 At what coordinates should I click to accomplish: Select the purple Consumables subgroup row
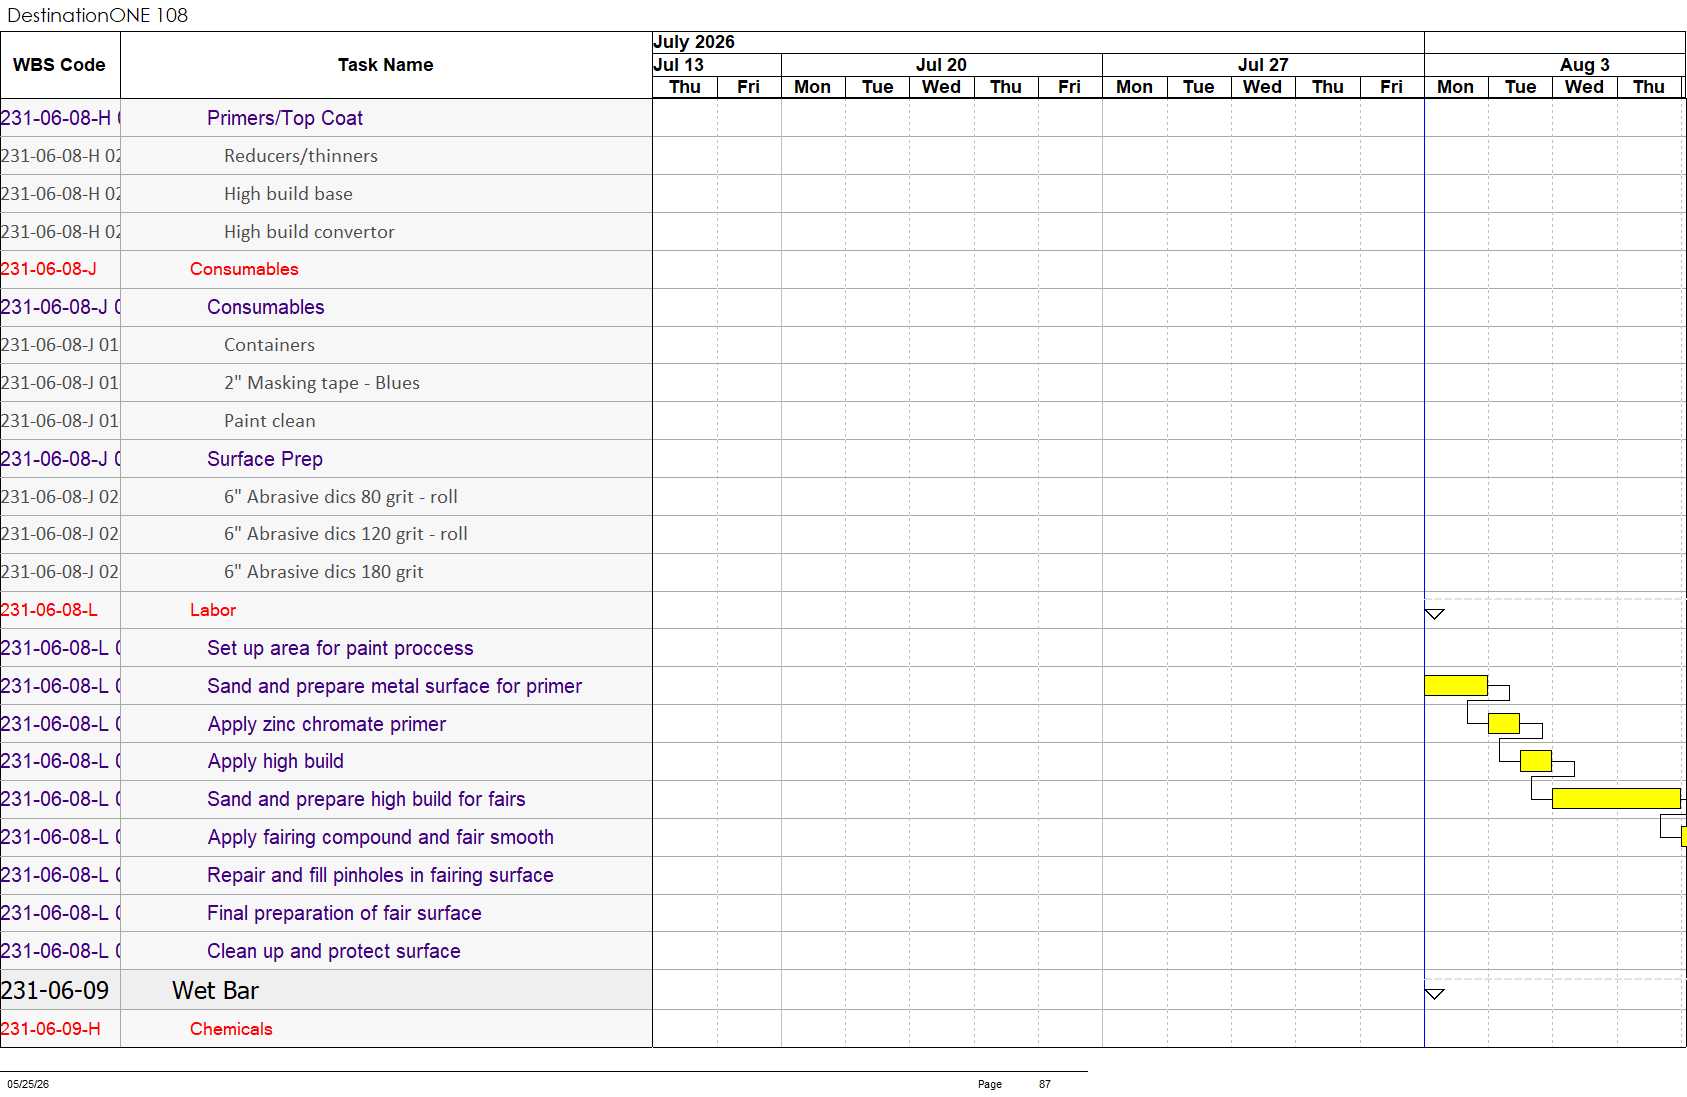(x=326, y=307)
